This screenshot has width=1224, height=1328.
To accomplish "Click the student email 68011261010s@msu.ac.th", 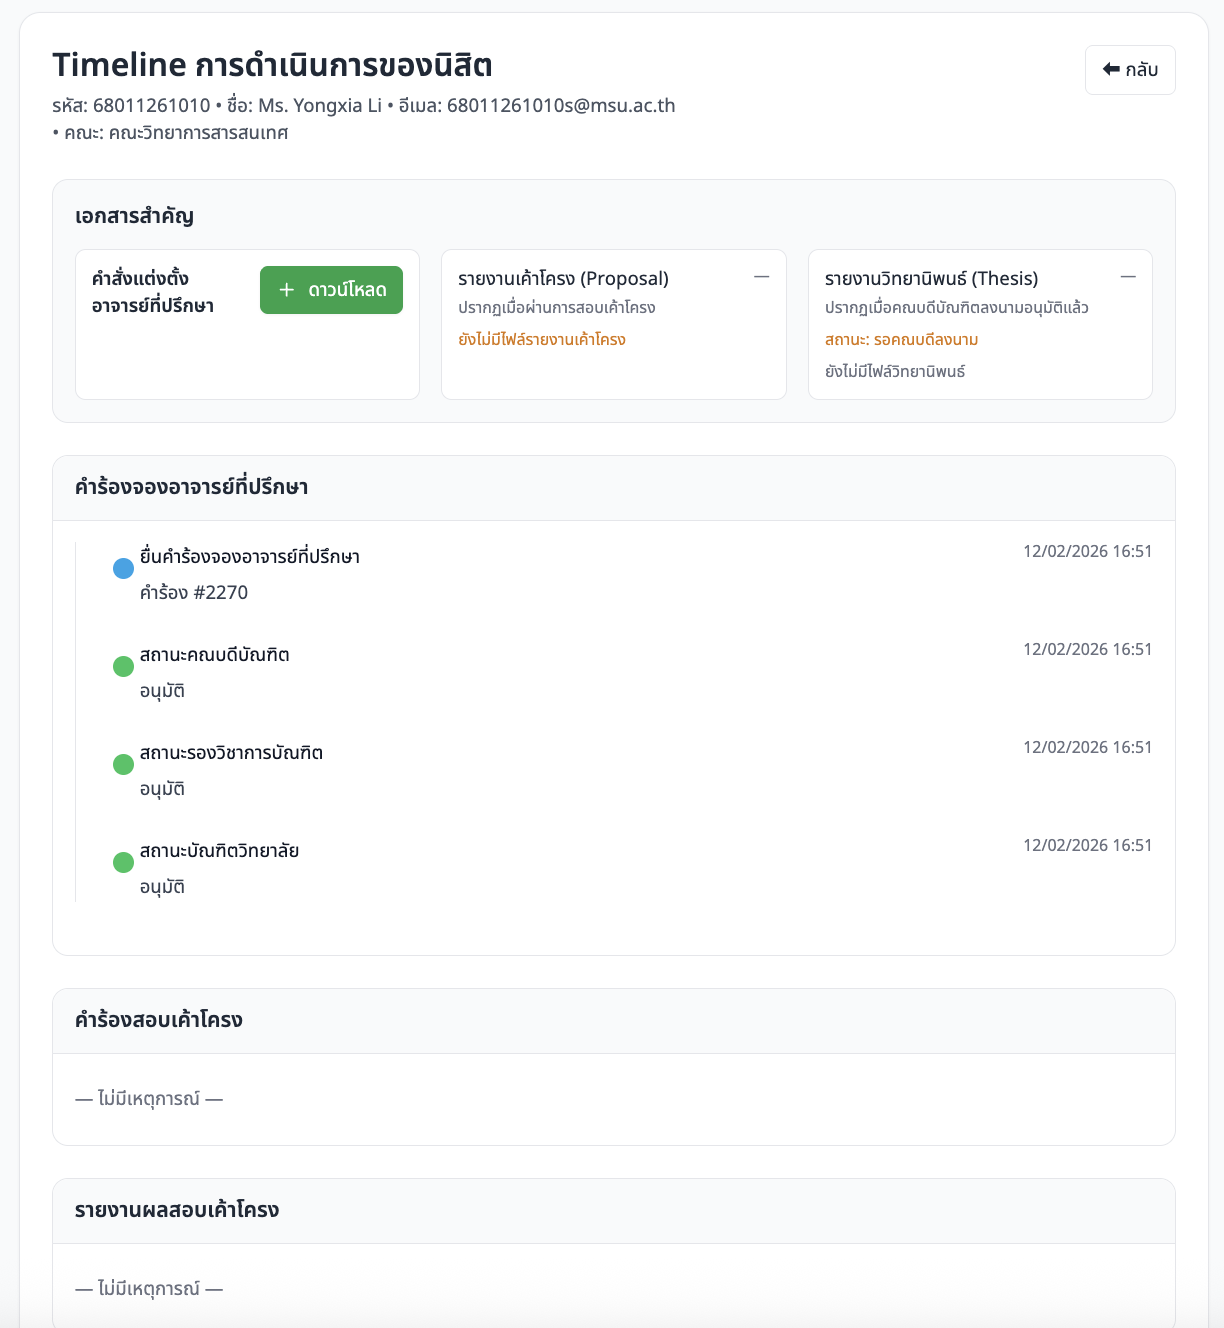I will click(x=560, y=106).
